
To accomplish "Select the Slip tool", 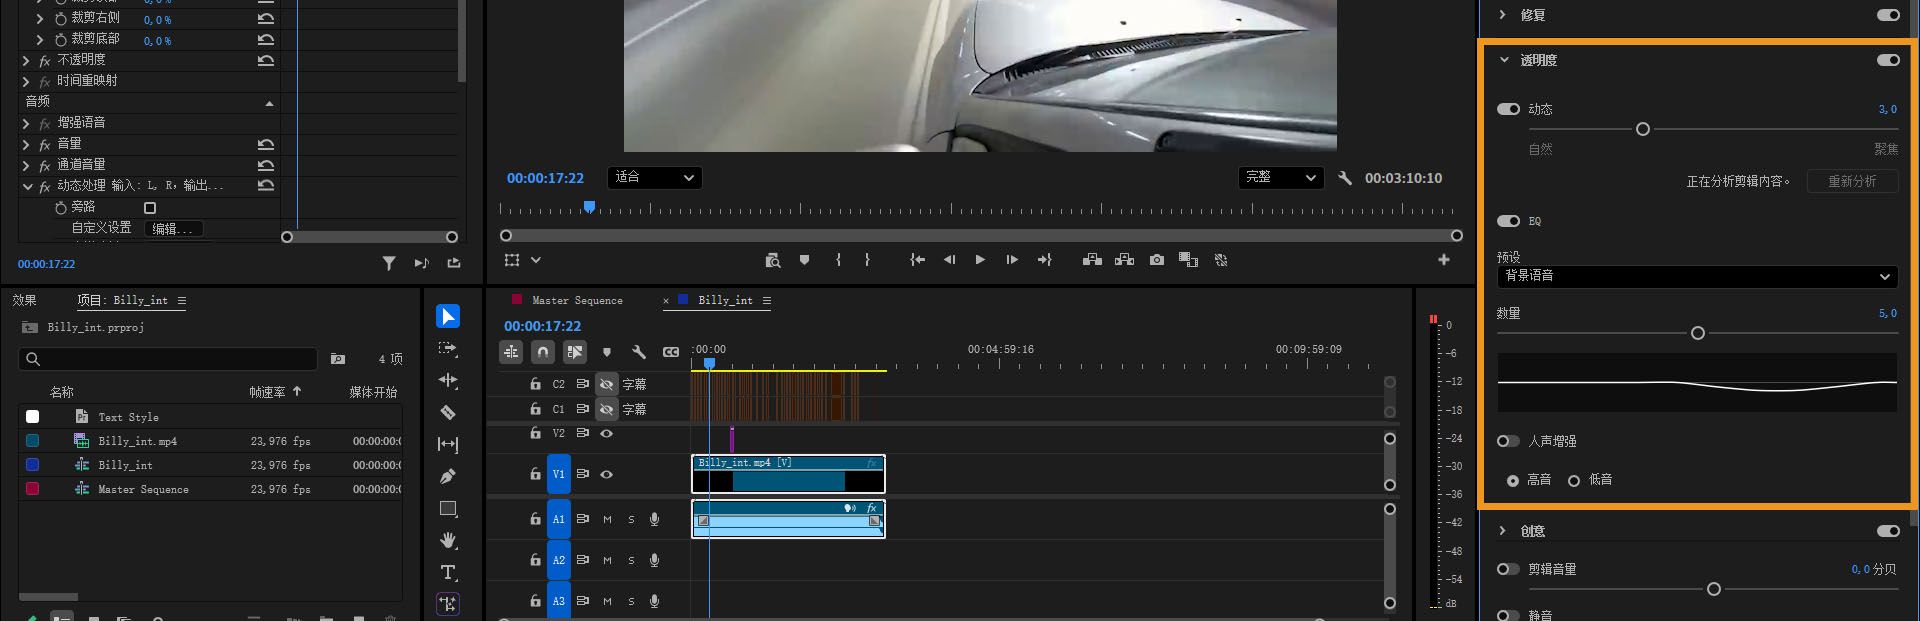I will (x=448, y=444).
